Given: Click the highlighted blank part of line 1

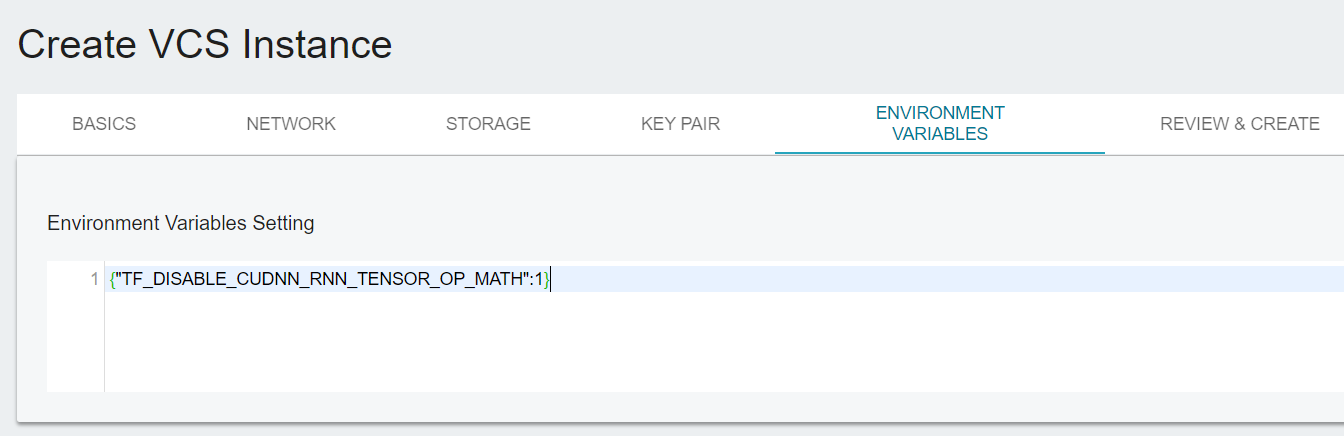Looking at the screenshot, I should point(947,280).
